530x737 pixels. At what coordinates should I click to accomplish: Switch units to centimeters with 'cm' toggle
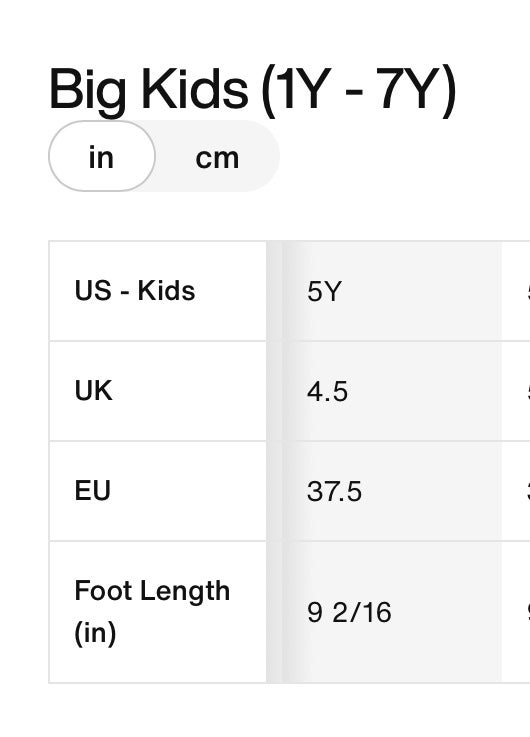point(217,157)
